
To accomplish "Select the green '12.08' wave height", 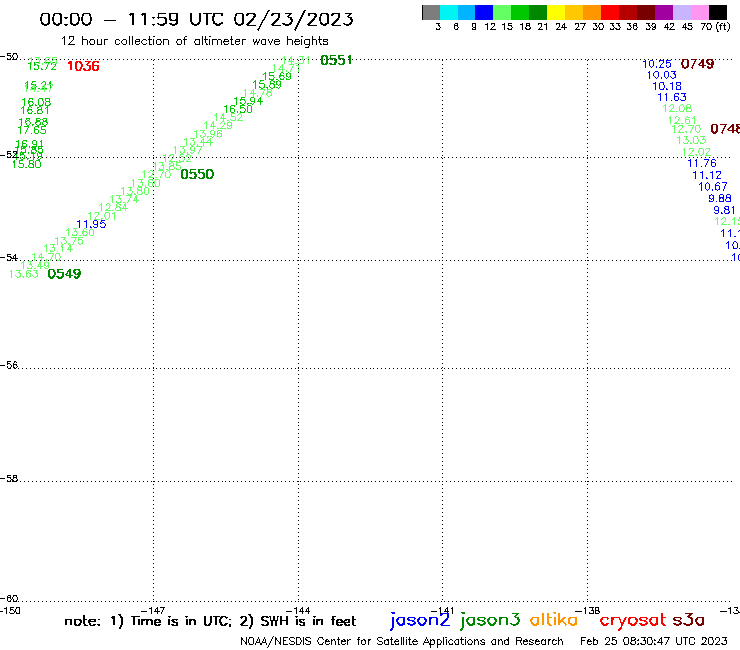I will click(x=677, y=109).
